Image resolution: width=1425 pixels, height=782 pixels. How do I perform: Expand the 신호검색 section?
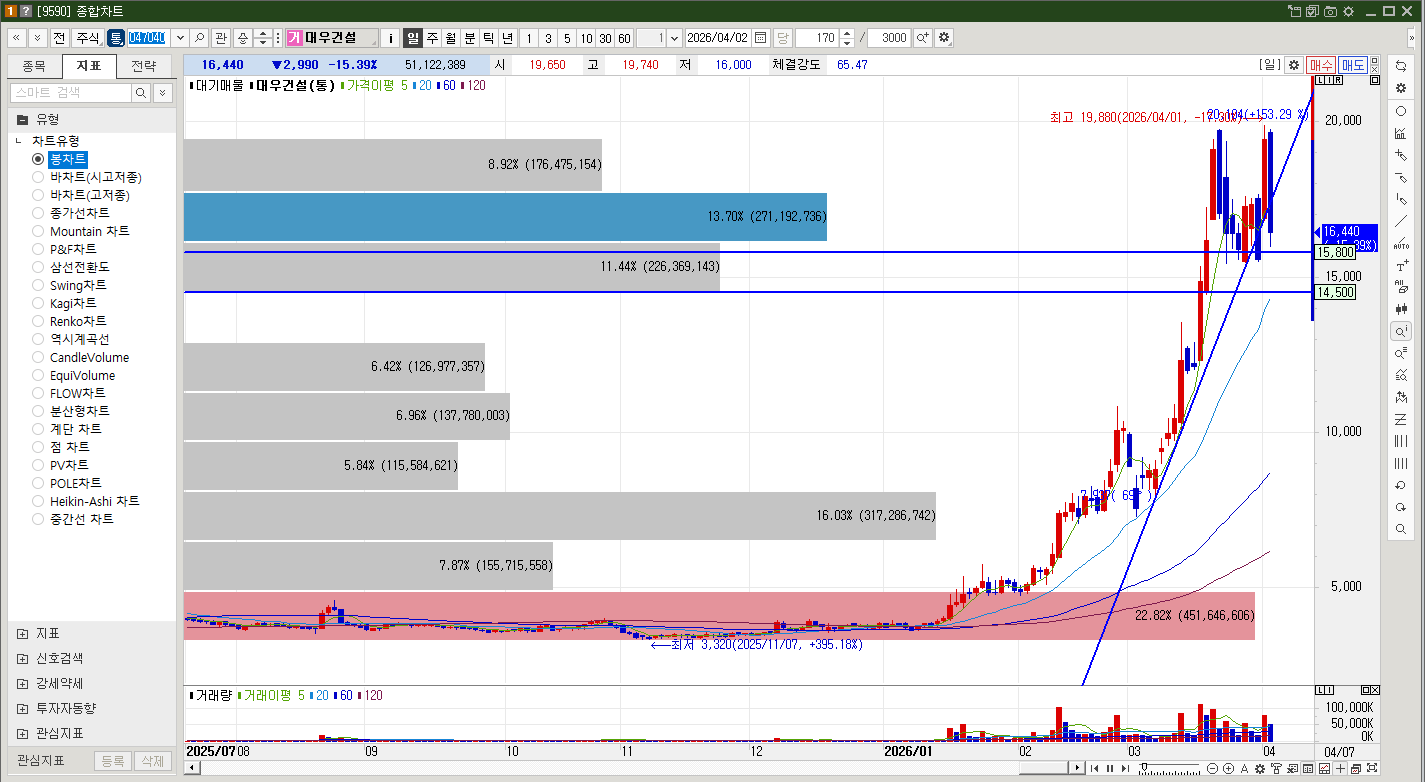tap(22, 658)
